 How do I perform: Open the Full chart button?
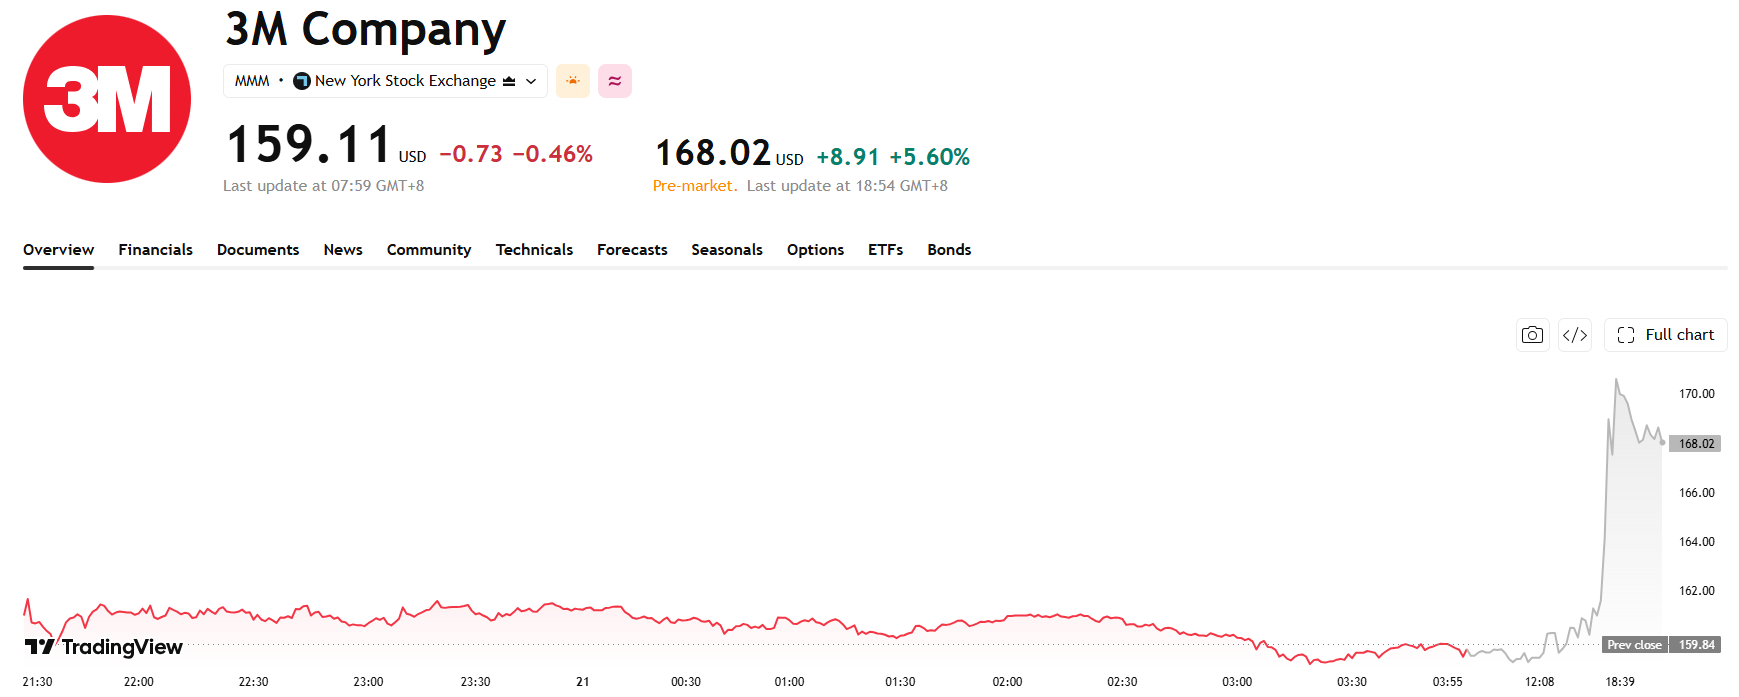click(1666, 335)
